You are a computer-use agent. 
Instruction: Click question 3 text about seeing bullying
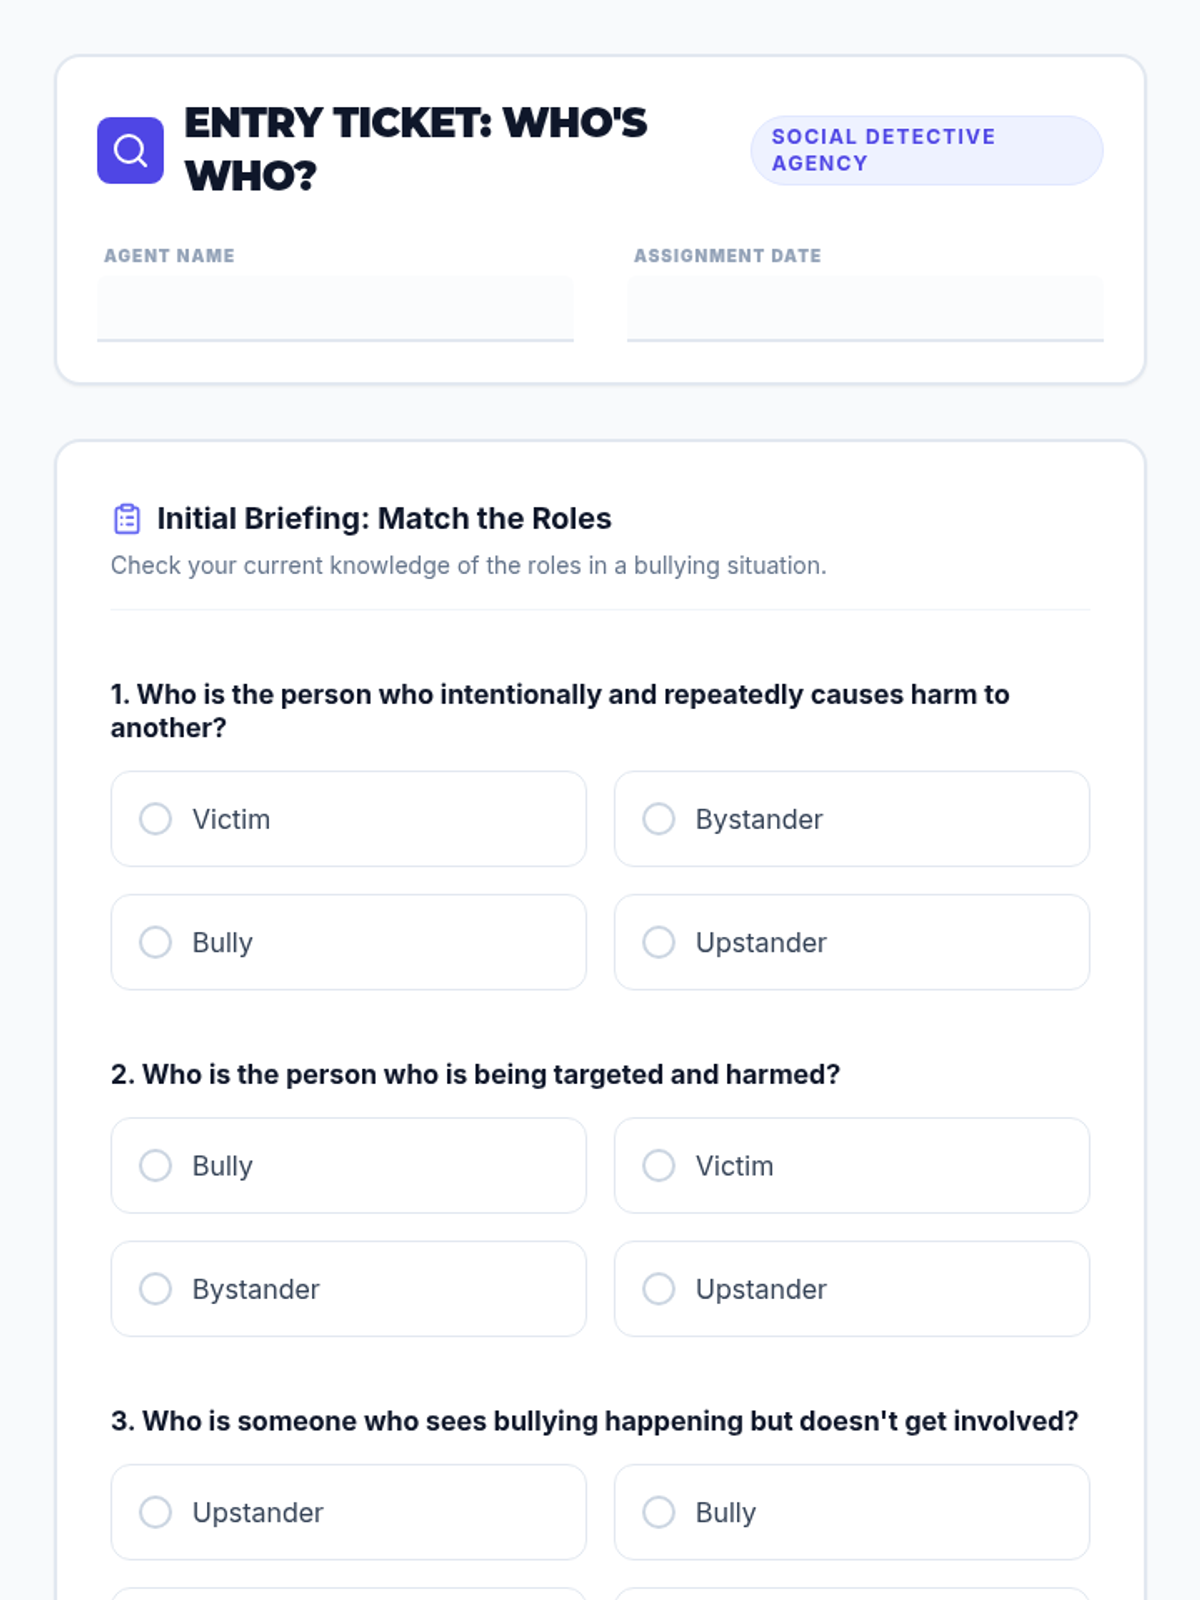(595, 1421)
